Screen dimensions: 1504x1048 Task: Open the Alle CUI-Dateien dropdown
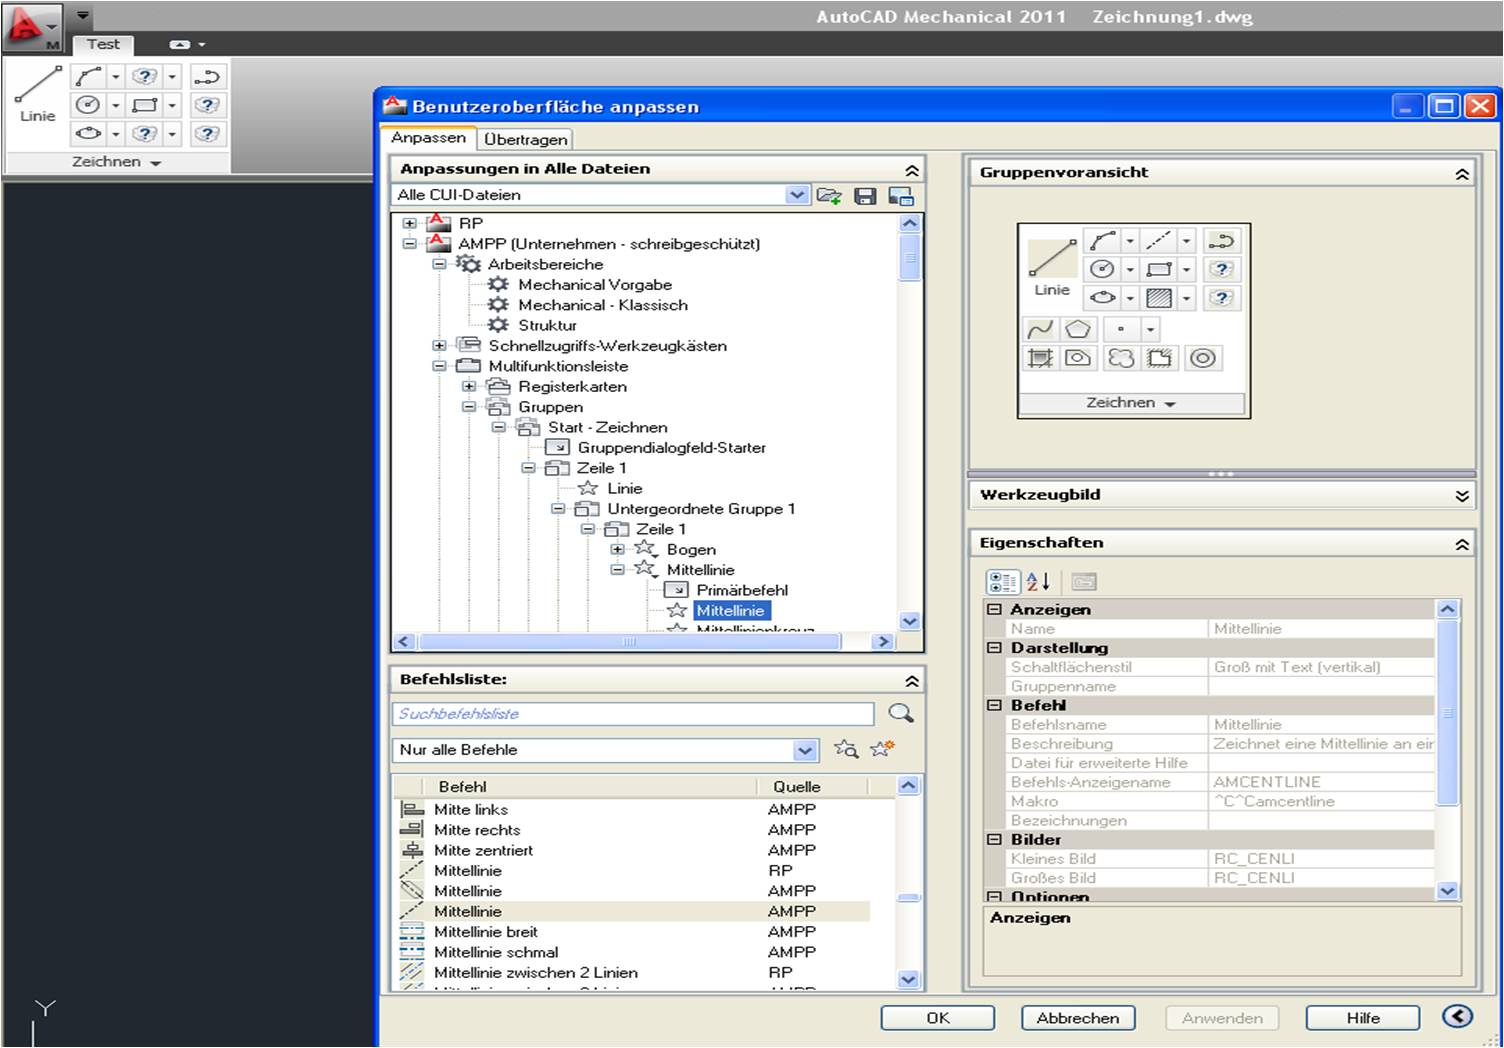click(797, 195)
